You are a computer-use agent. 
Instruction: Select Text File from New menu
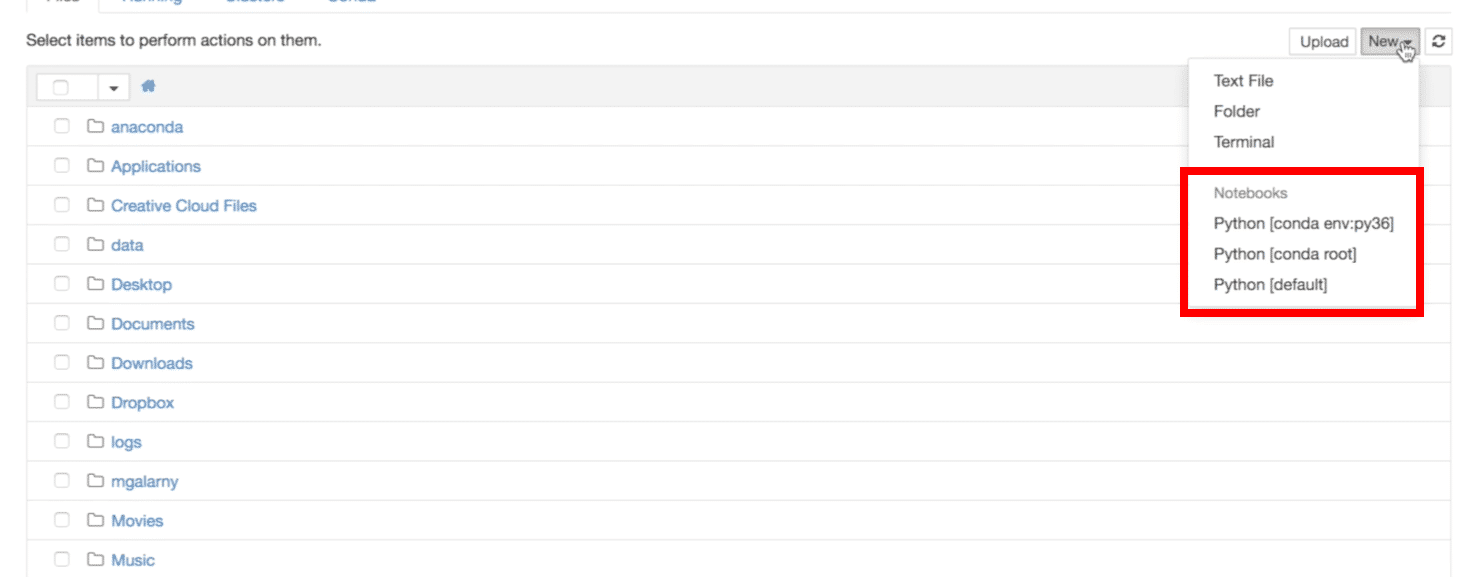[x=1243, y=81]
